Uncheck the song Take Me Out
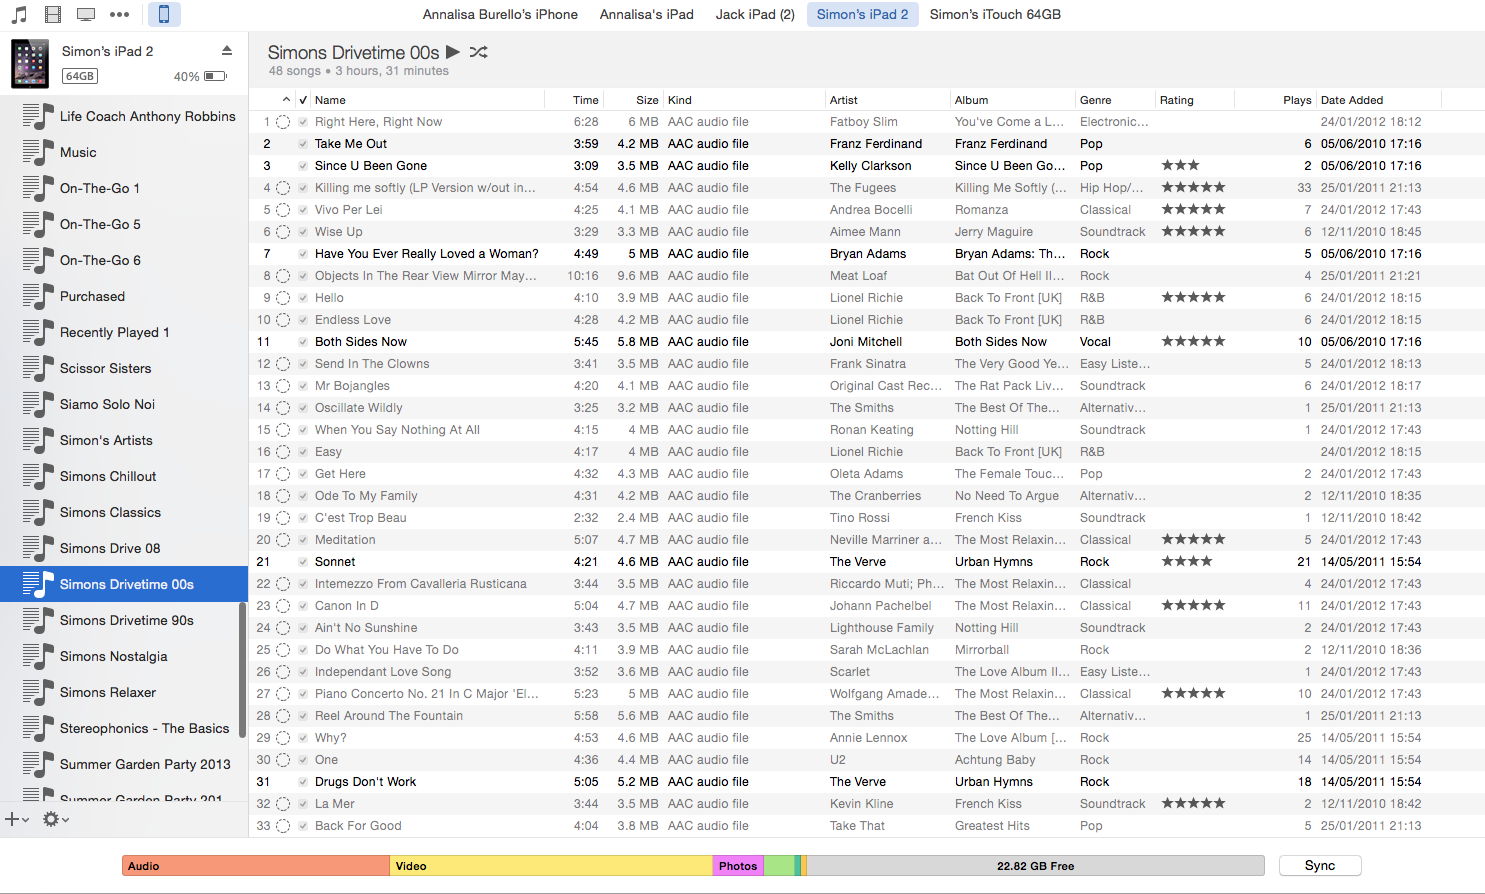 303,144
